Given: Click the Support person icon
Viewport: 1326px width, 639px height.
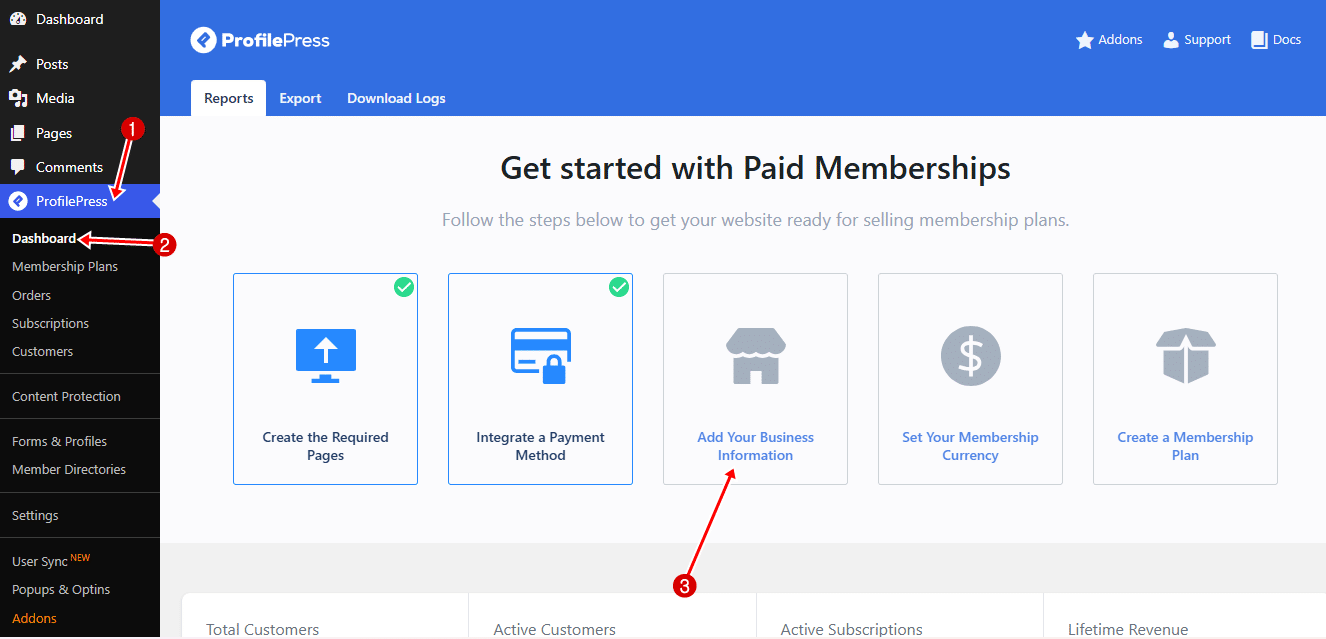Looking at the screenshot, I should 1171,40.
